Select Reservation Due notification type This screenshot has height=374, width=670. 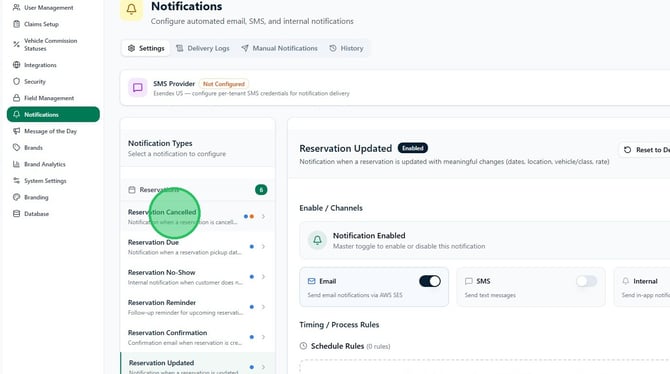[x=197, y=247]
